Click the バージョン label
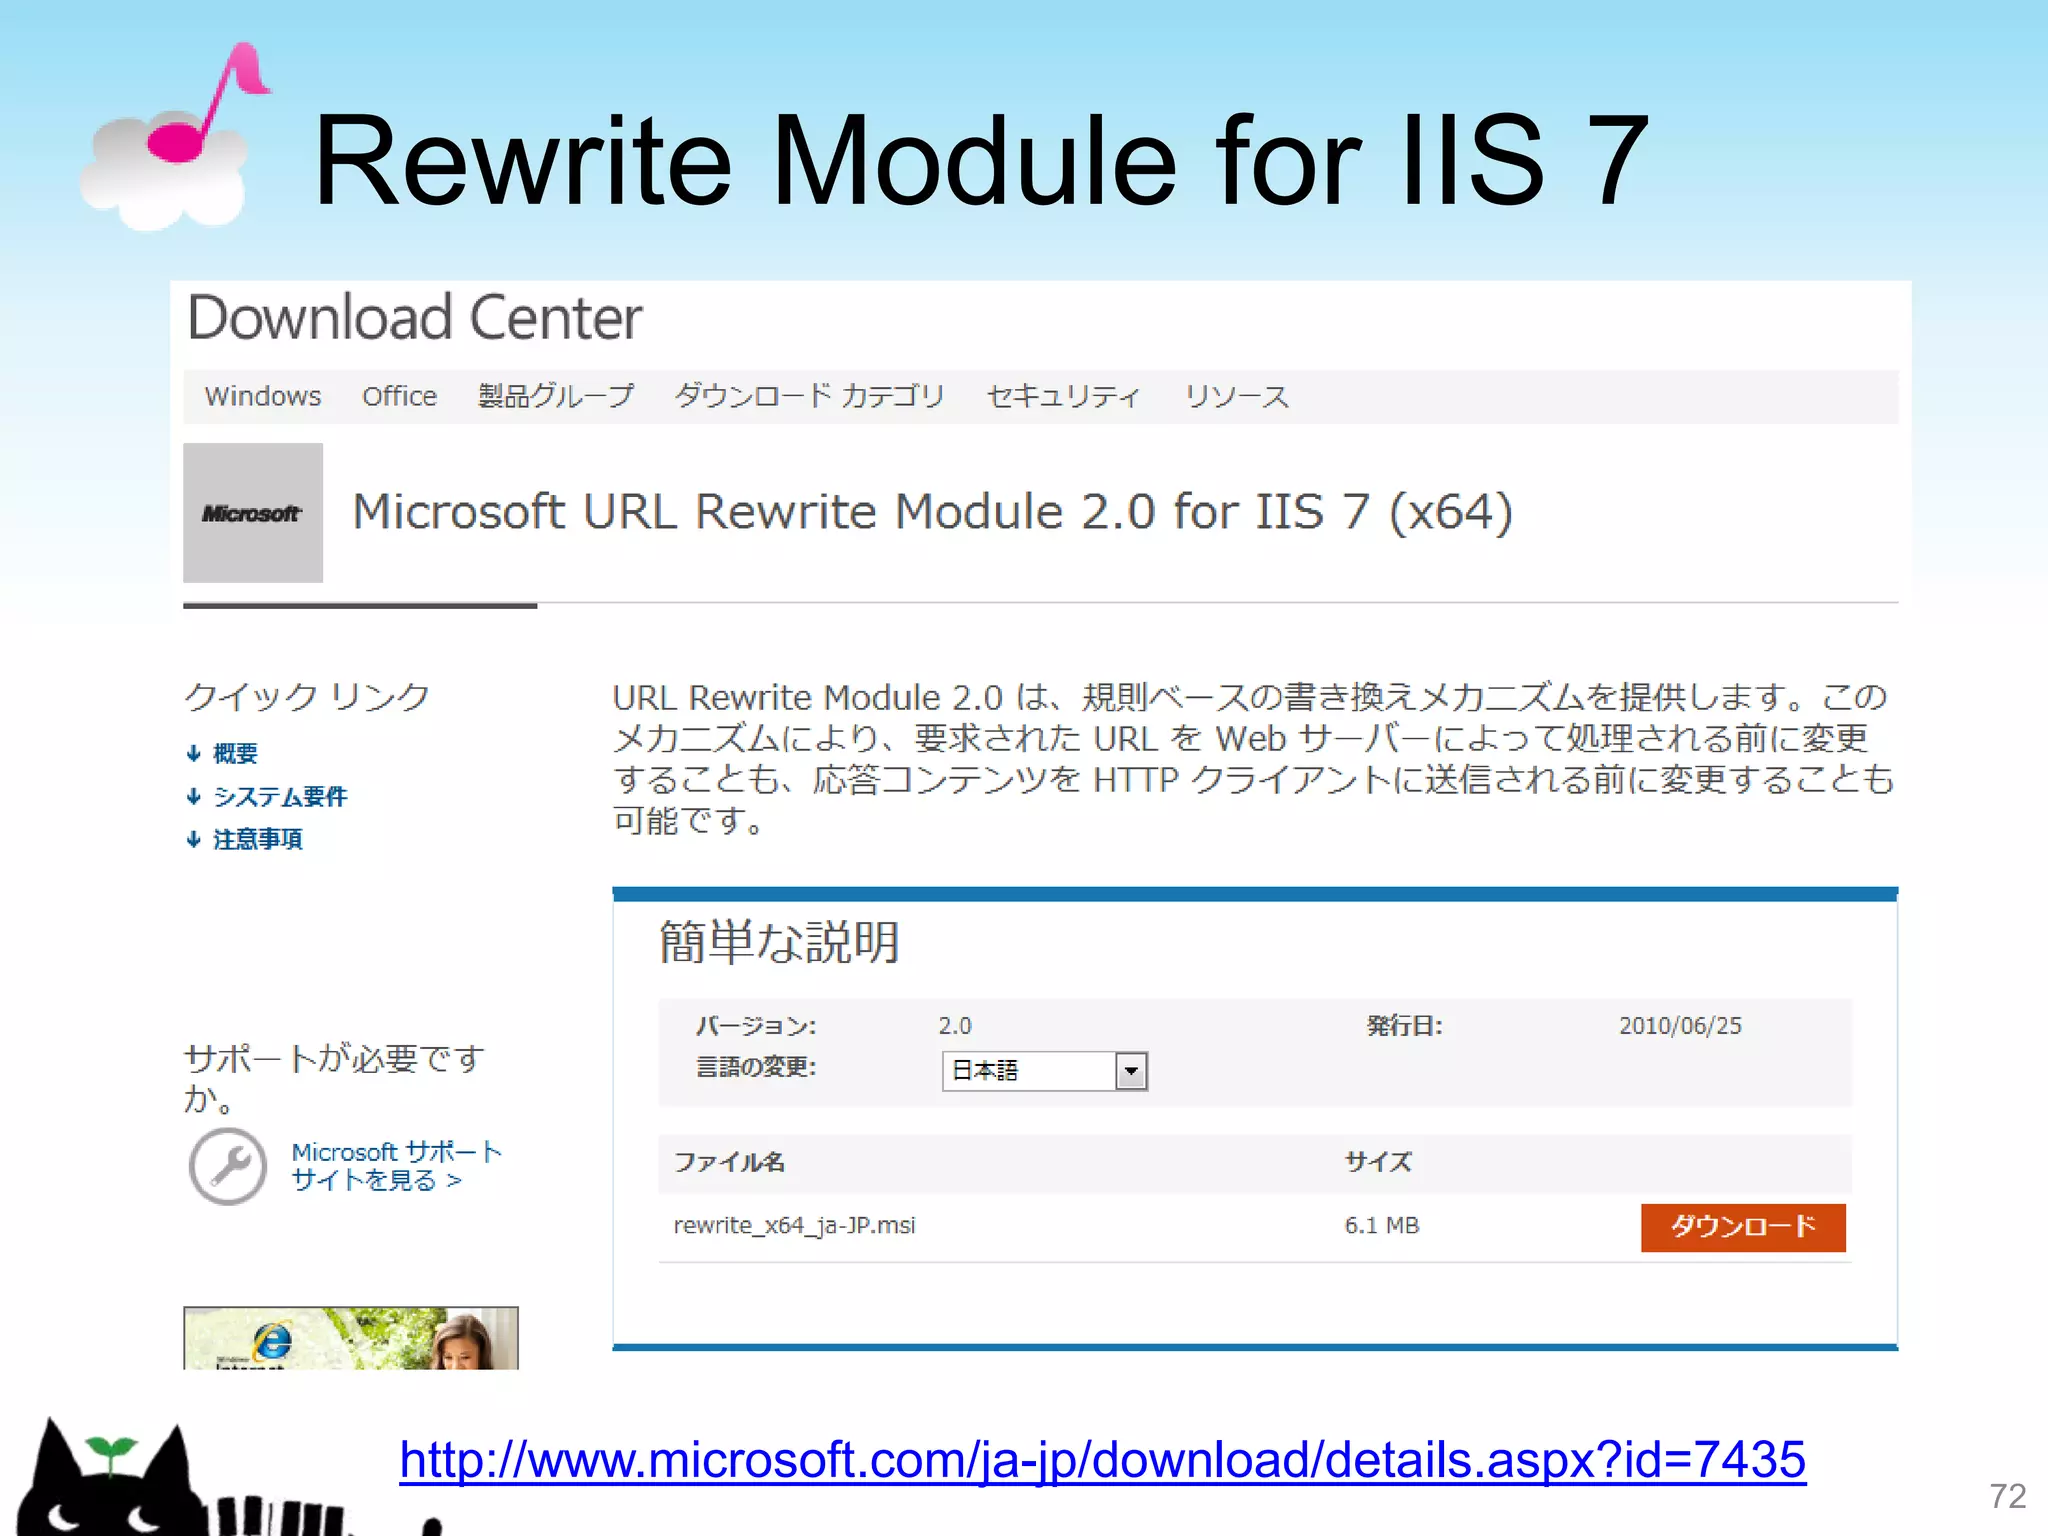Screen dimensions: 2048x1536 click(x=756, y=1026)
